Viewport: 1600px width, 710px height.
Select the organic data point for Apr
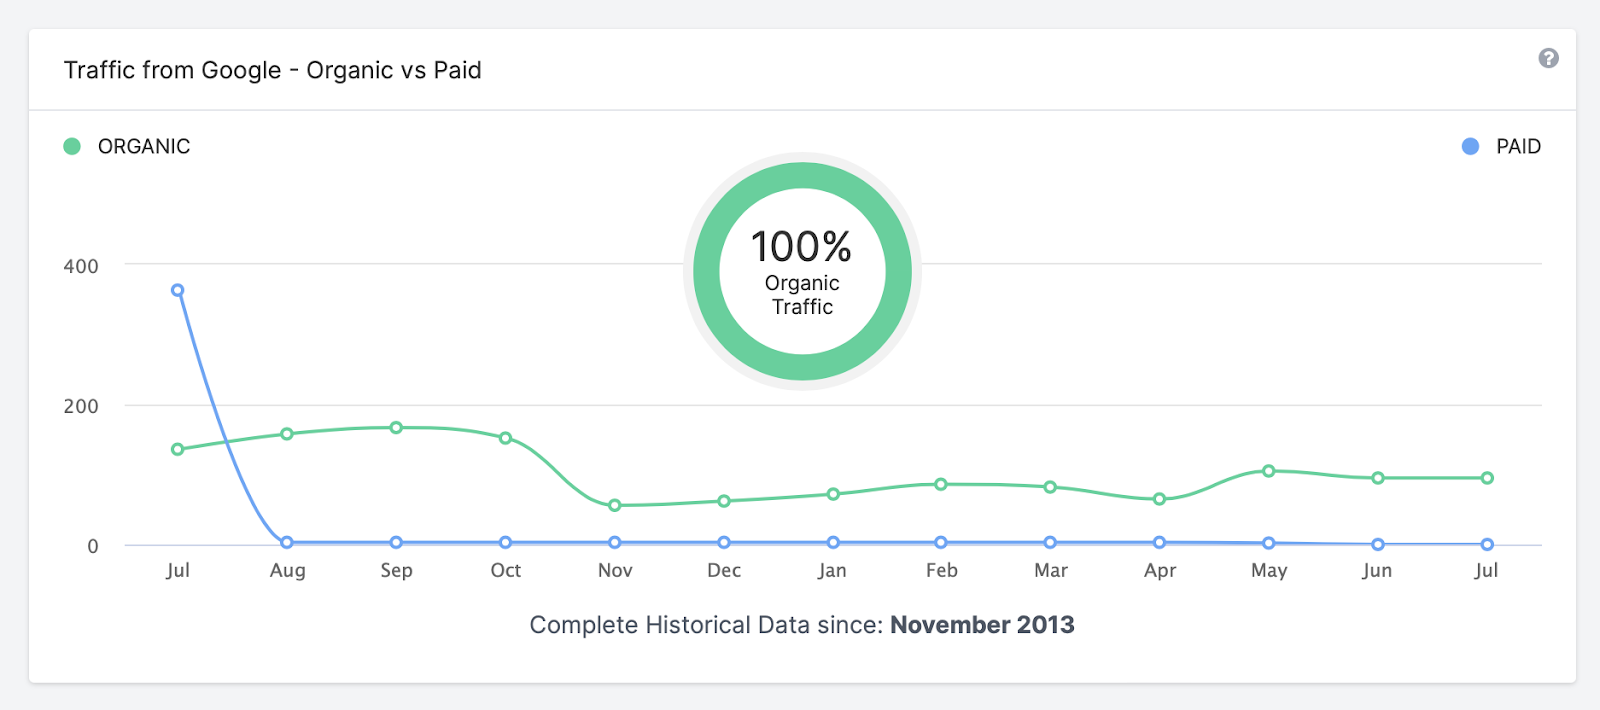pos(1159,499)
